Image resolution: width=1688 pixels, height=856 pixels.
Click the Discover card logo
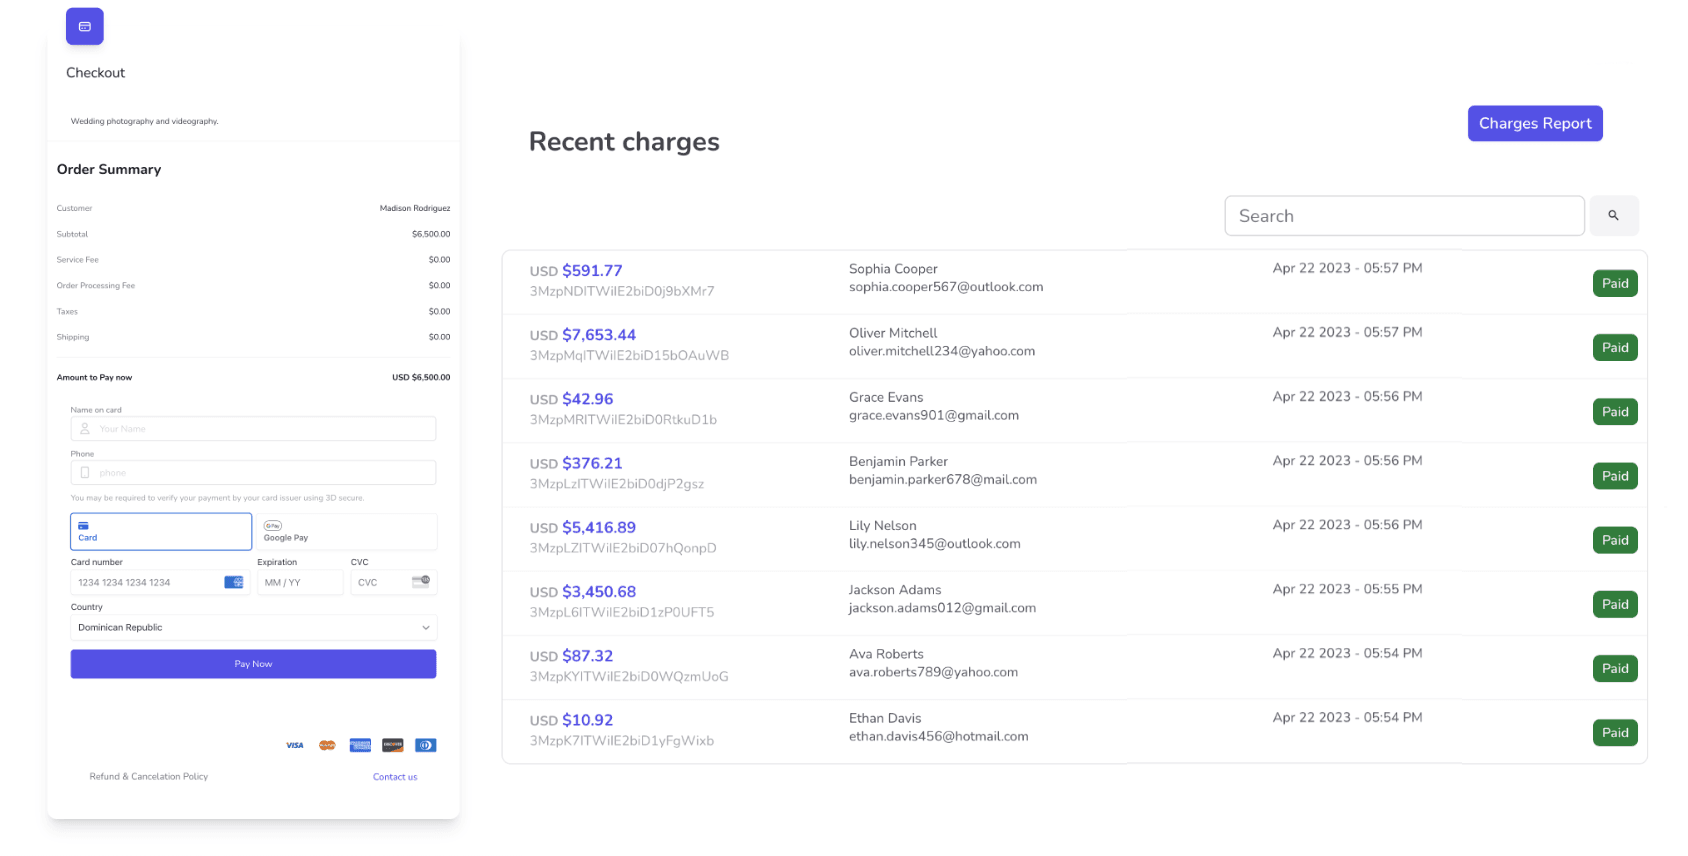pyautogui.click(x=393, y=745)
